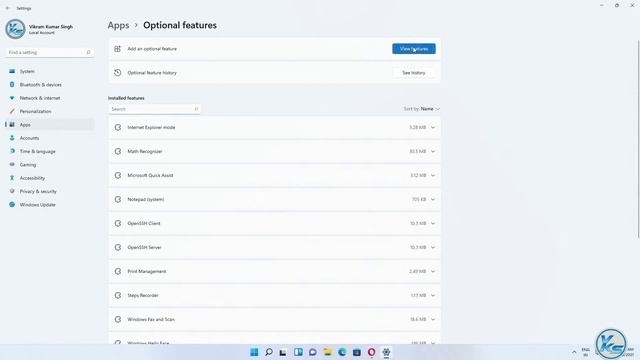Click the Gaming controller icon
The image size is (640, 360).
[12, 164]
